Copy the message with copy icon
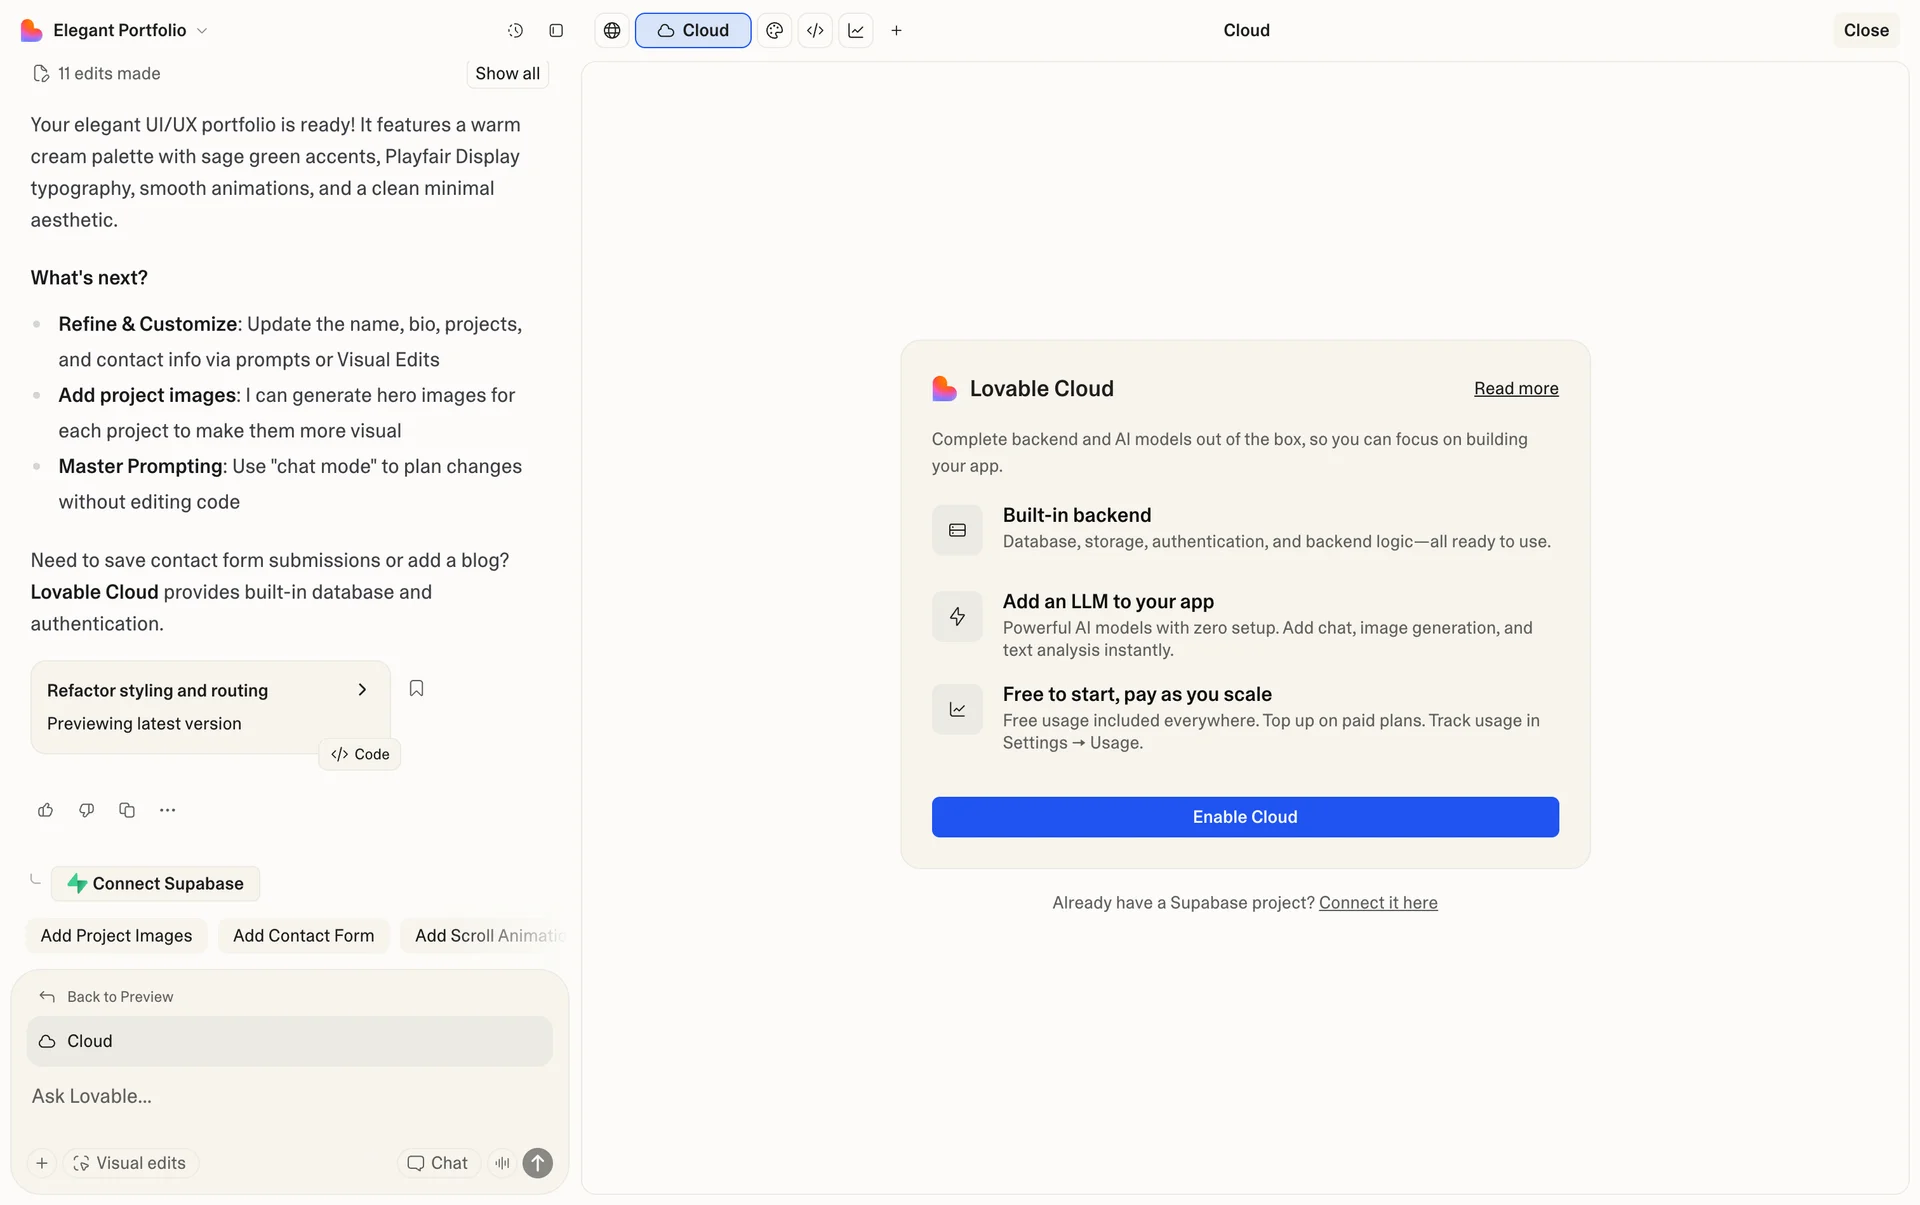 127,810
